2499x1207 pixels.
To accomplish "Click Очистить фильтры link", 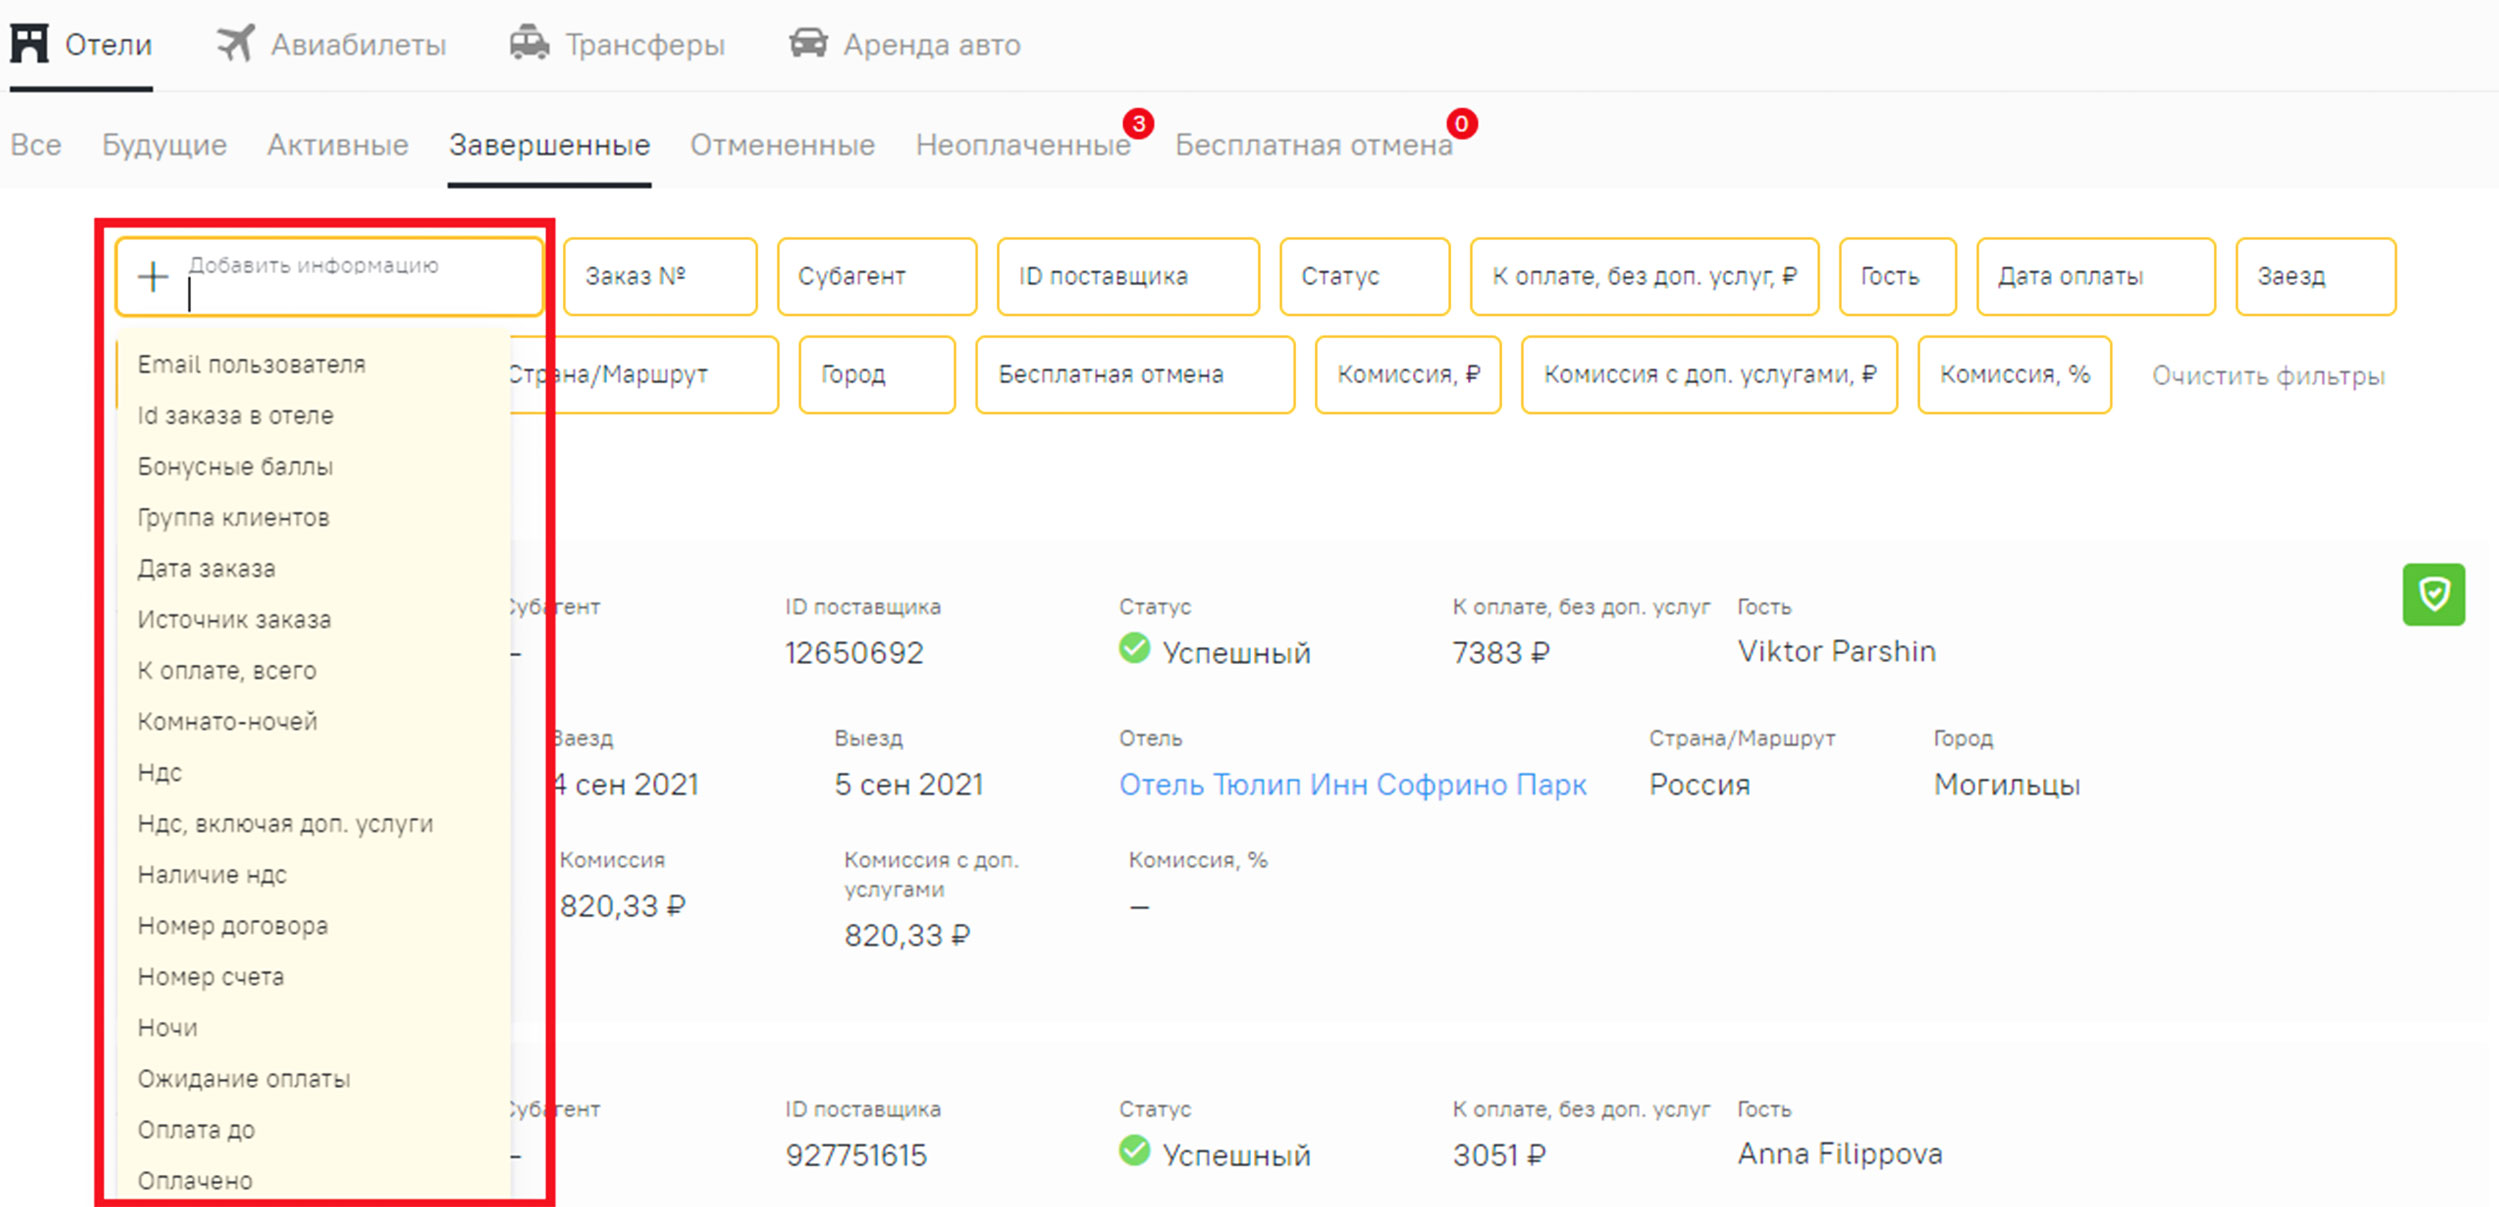I will [x=2268, y=377].
